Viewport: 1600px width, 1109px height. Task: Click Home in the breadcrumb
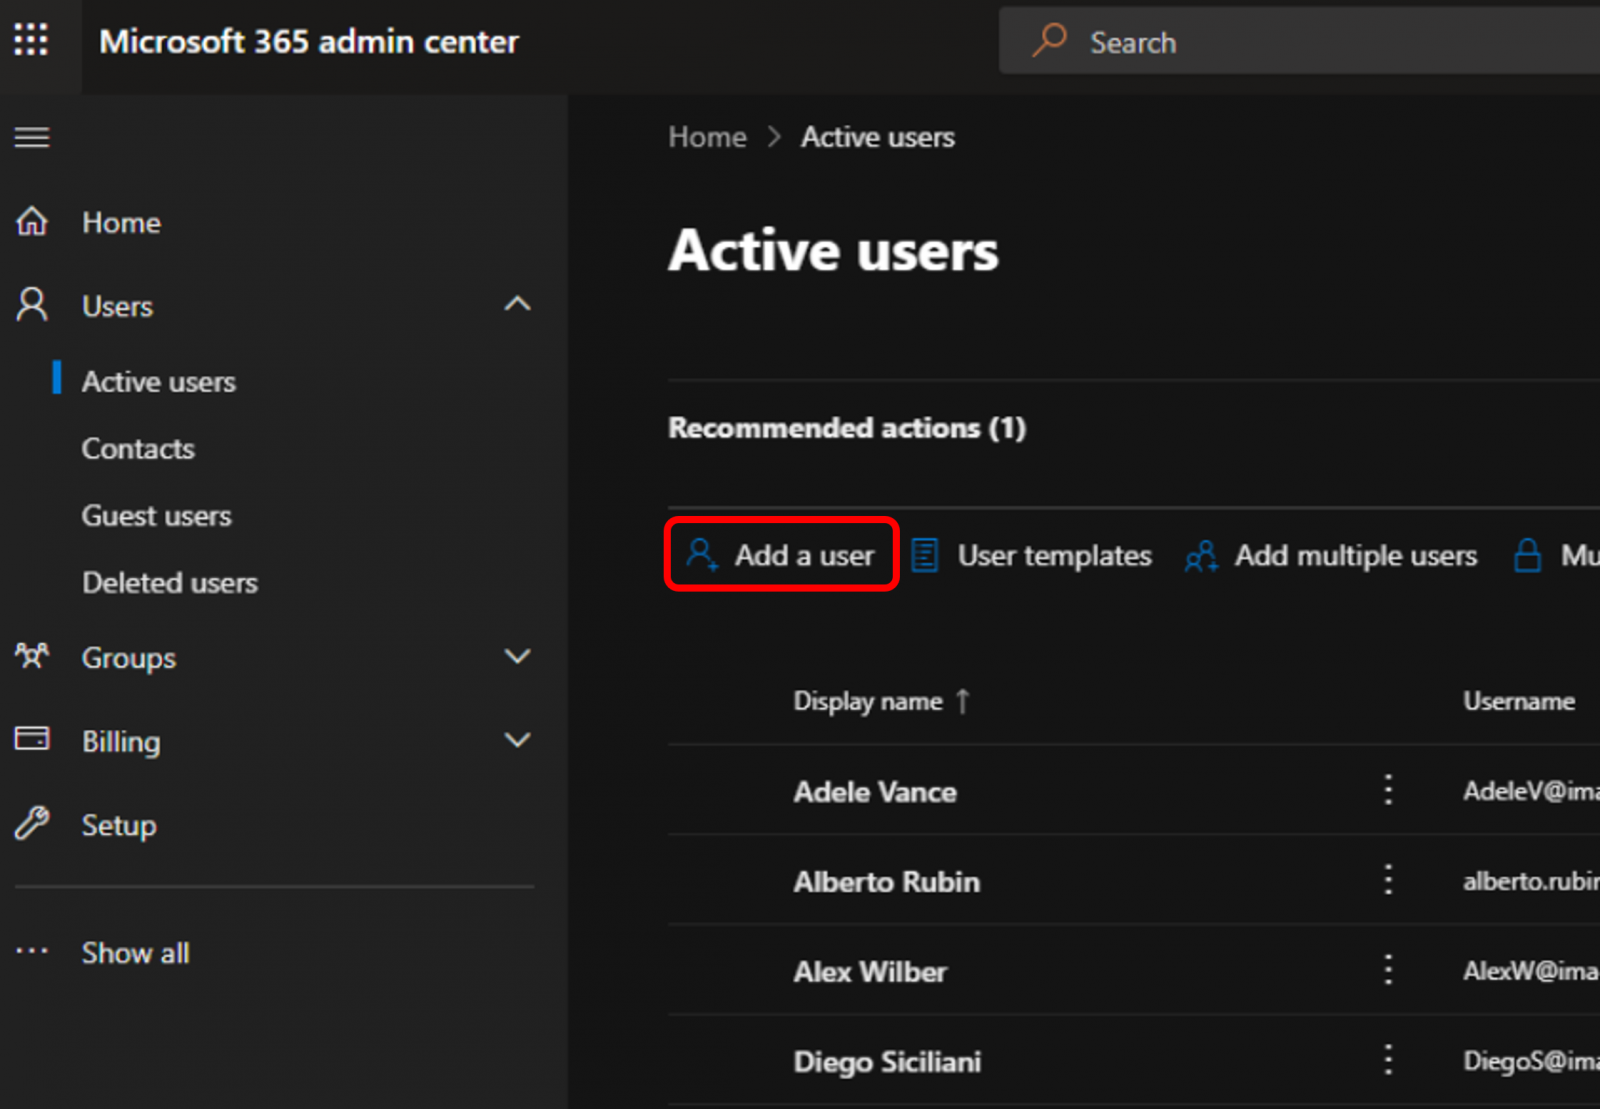[707, 137]
